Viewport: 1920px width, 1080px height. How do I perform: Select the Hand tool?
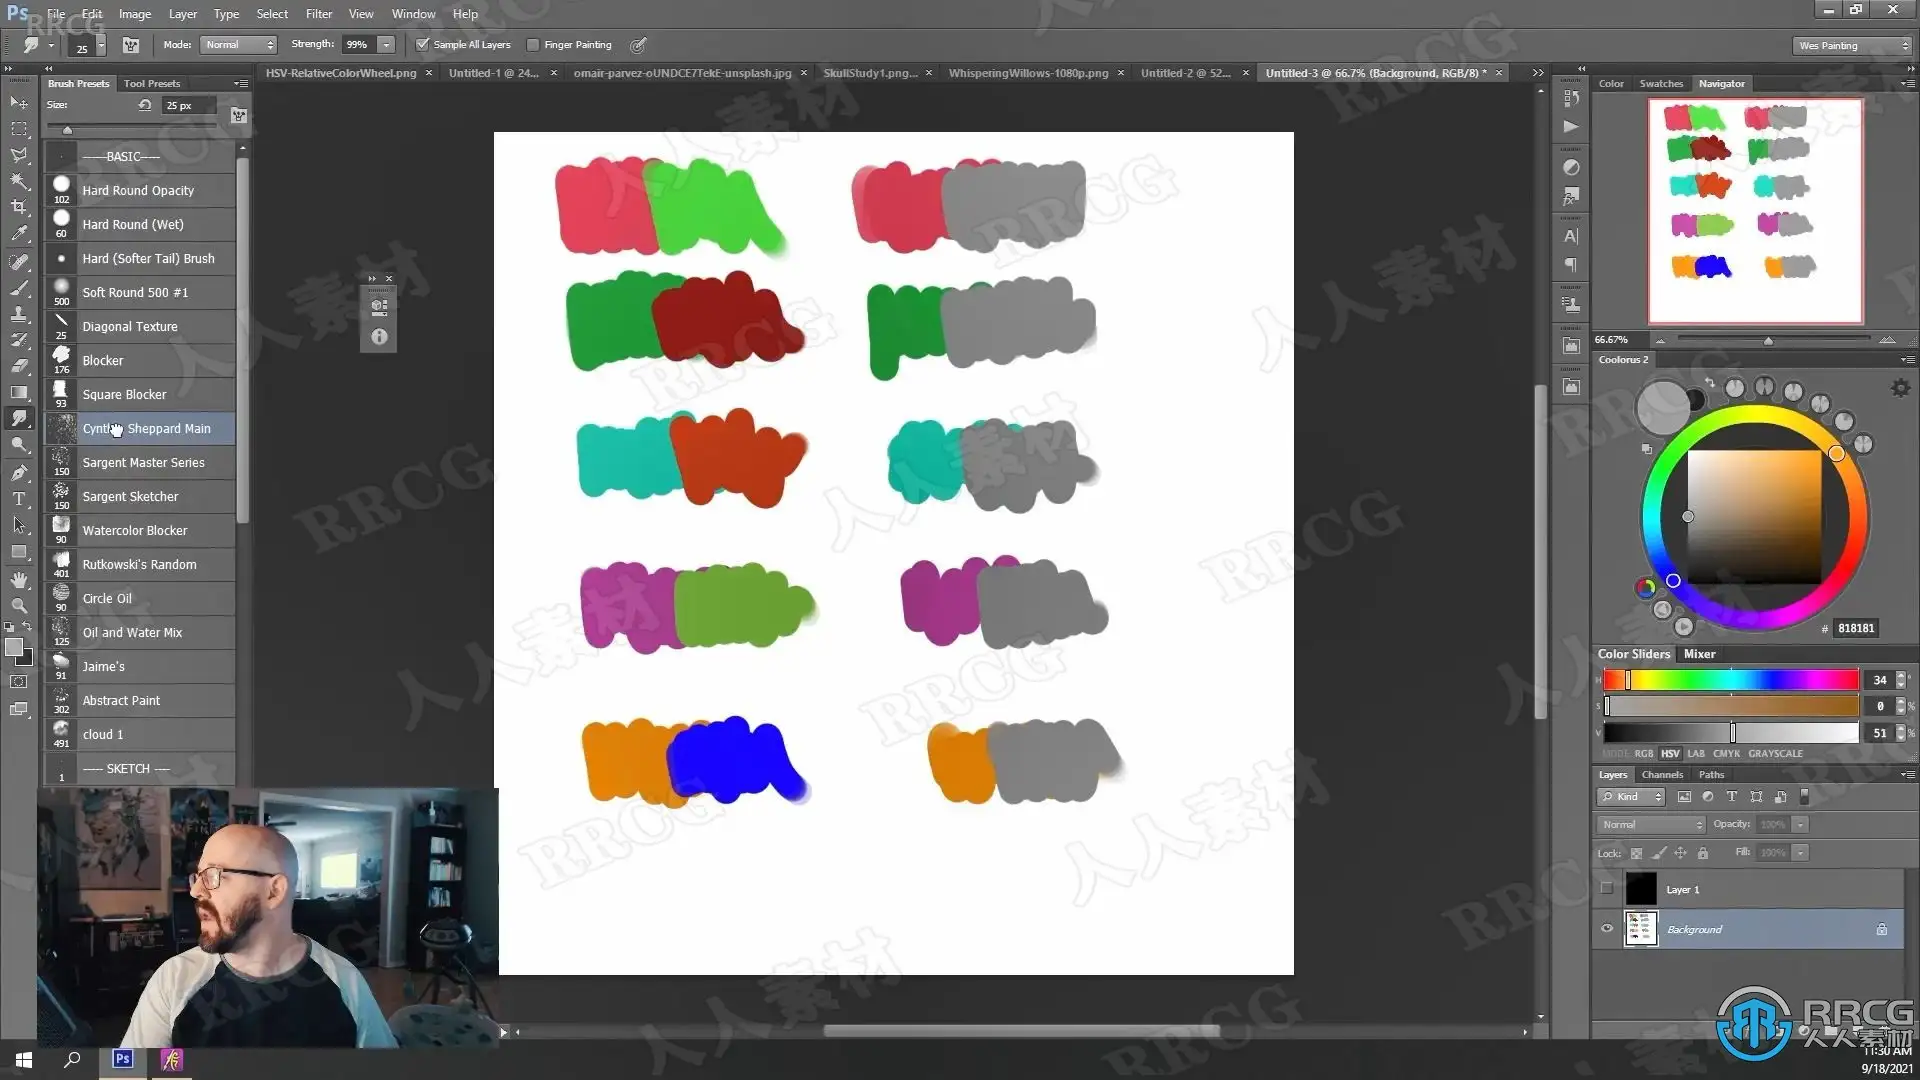(19, 580)
